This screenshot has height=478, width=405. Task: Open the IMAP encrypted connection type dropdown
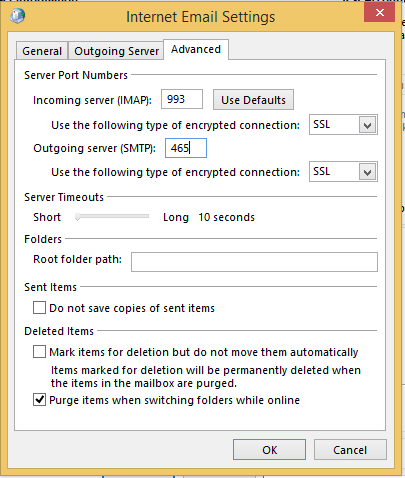click(x=343, y=125)
